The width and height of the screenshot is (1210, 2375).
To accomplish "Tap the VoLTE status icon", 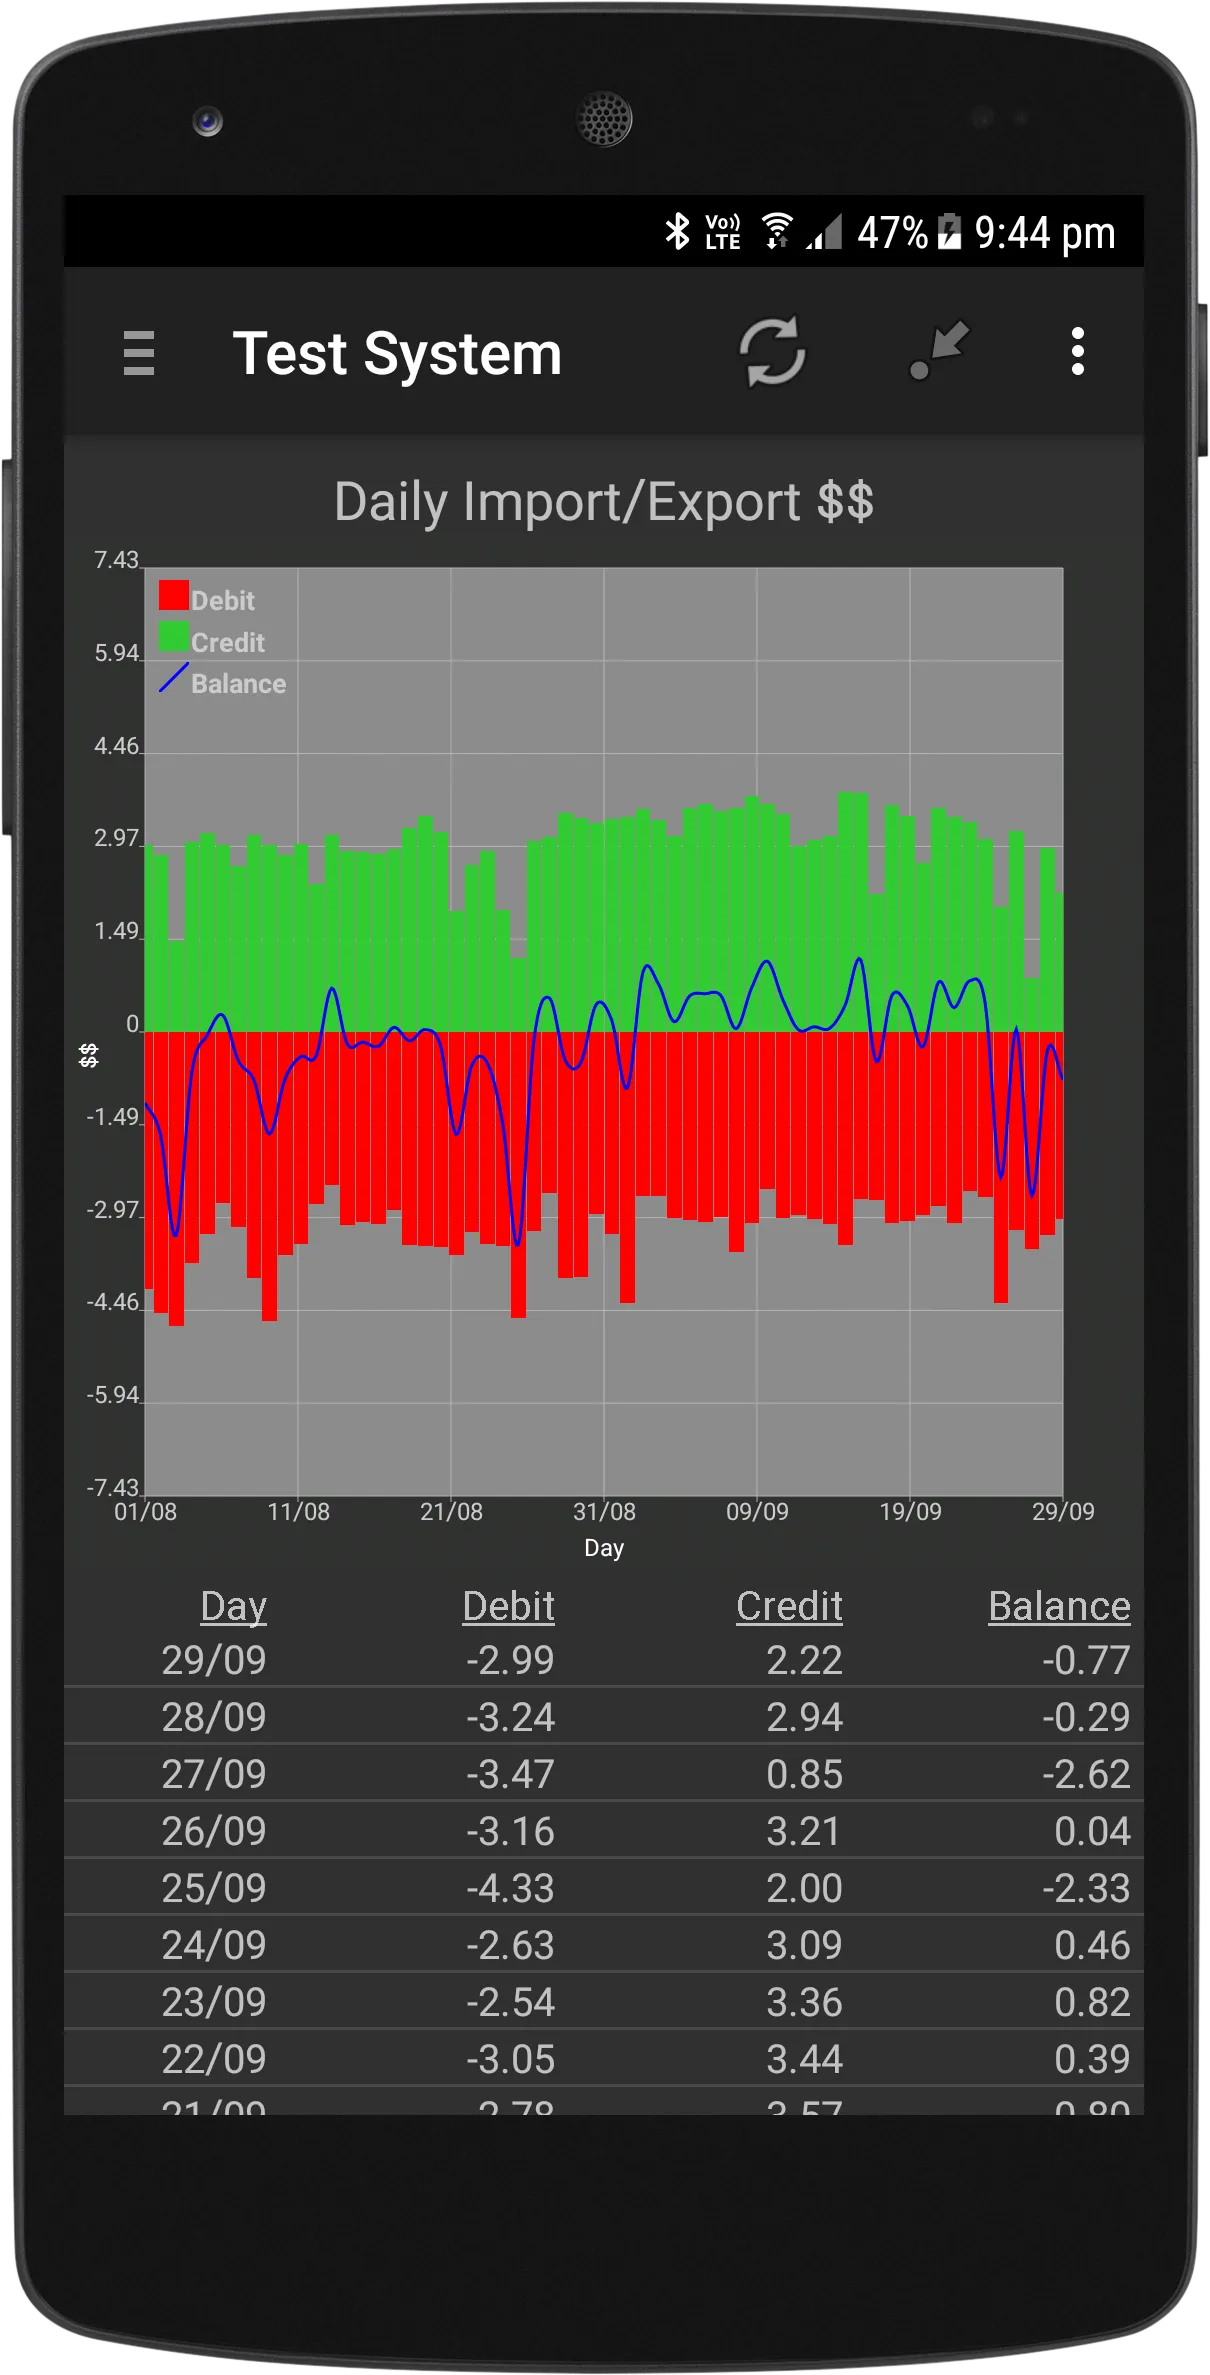I will 722,232.
